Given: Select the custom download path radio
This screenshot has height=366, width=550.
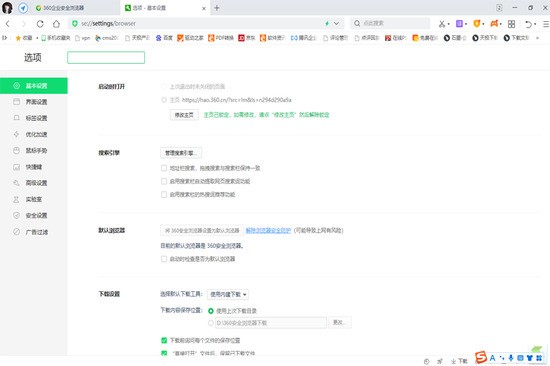Looking at the screenshot, I should [211, 323].
